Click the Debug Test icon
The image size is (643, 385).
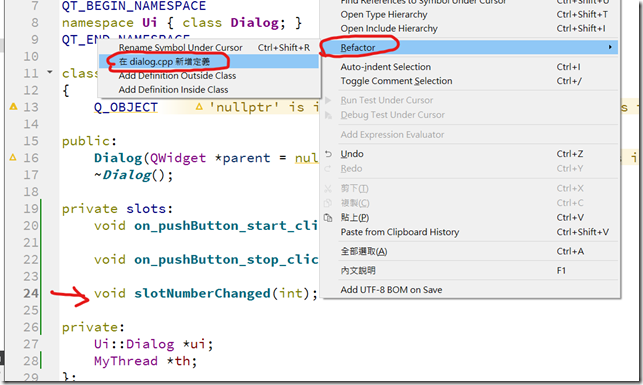[x=328, y=115]
